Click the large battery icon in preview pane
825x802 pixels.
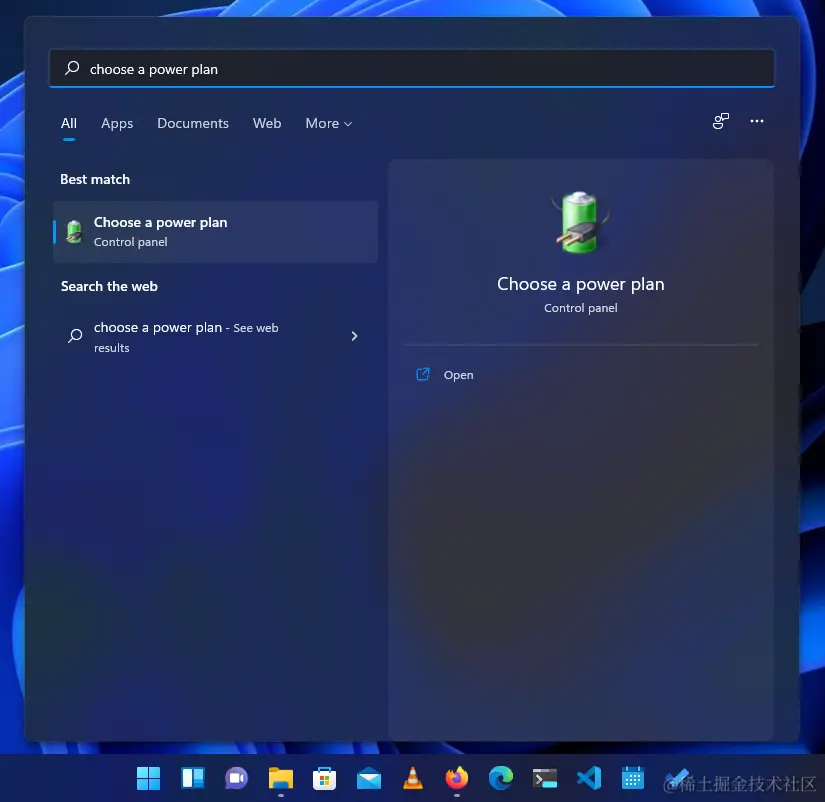580,223
